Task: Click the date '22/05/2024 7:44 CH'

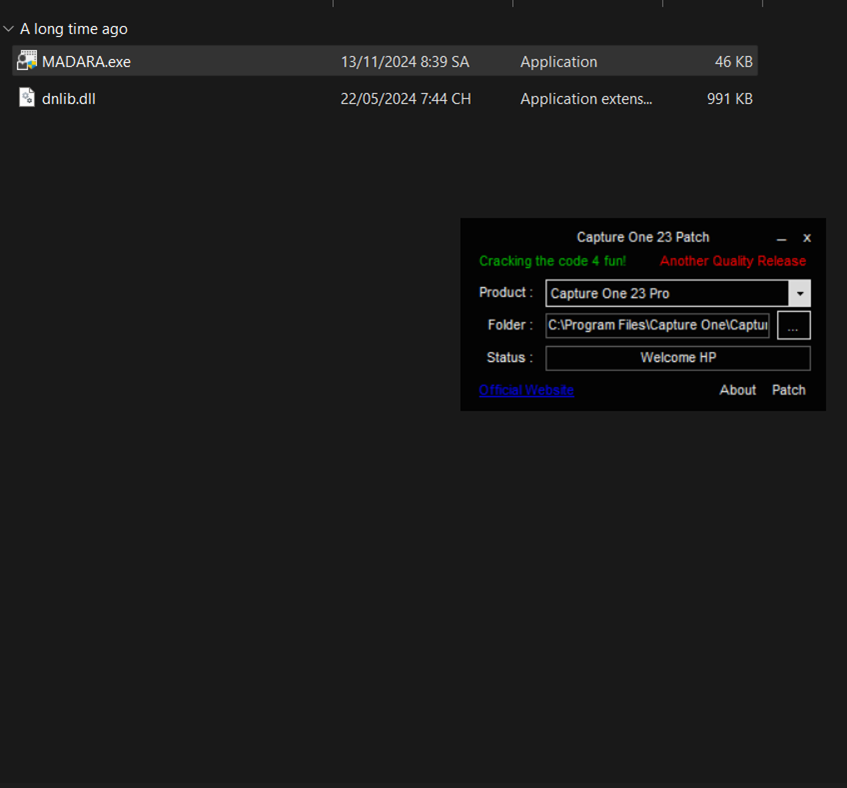Action: click(406, 99)
